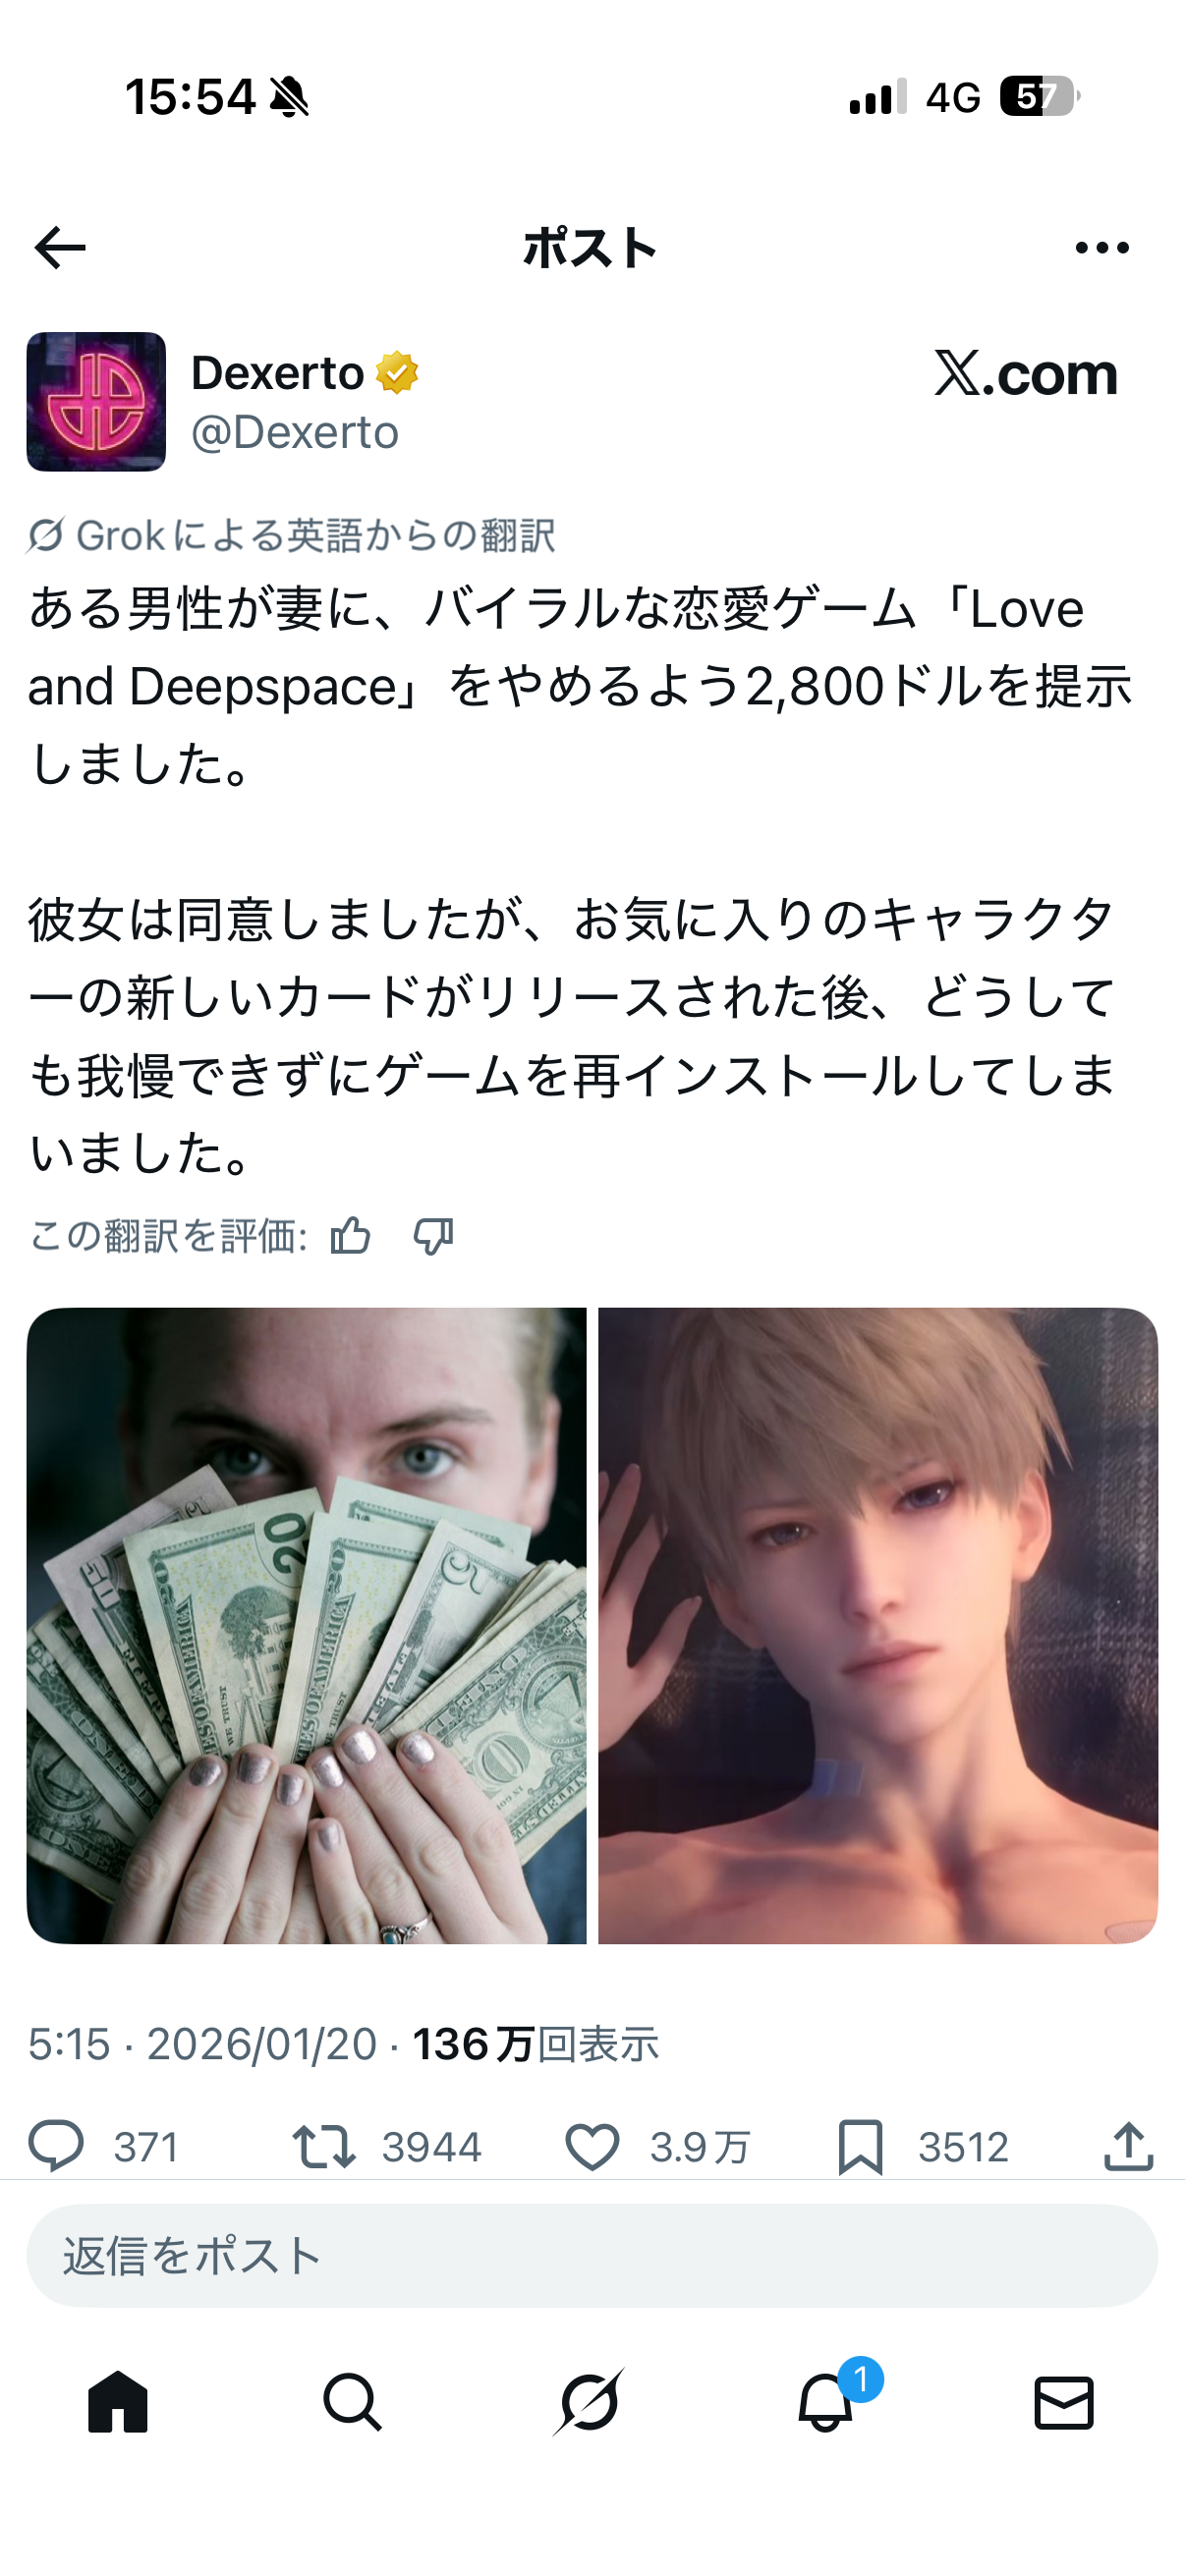Open the Grok tab in bottom bar
Image resolution: width=1185 pixels, height=2576 pixels.
pos(589,2401)
